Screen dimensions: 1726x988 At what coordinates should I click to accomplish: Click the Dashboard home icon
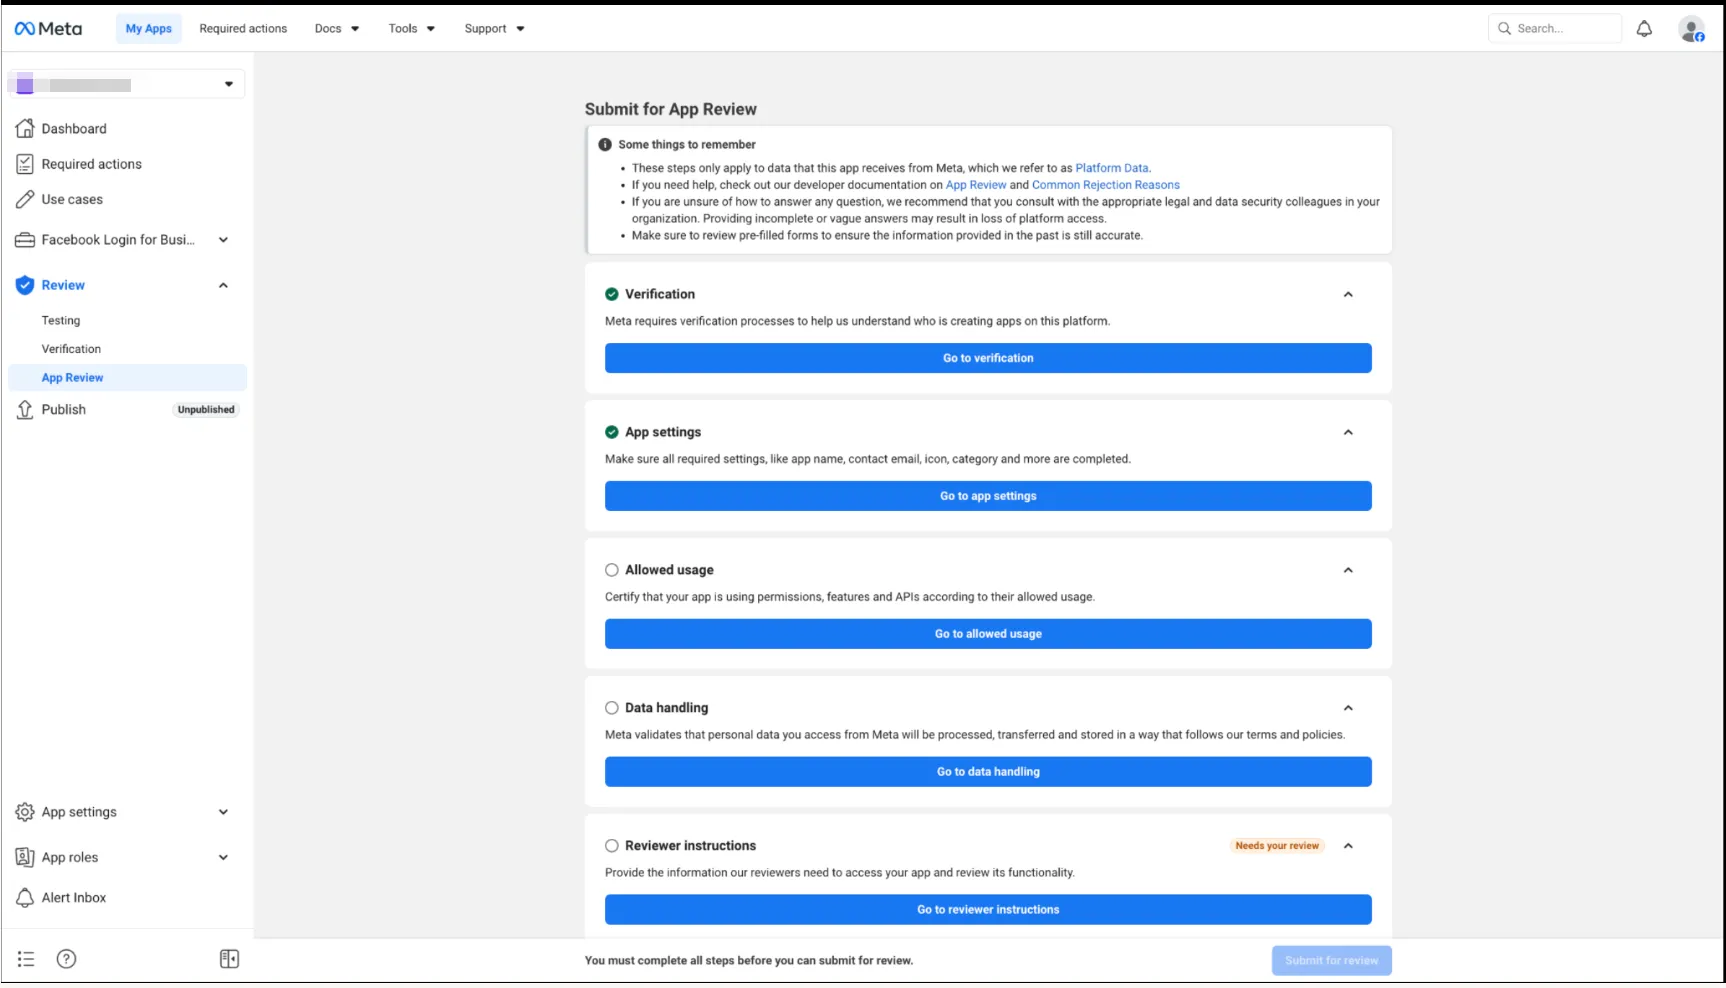[x=25, y=129]
